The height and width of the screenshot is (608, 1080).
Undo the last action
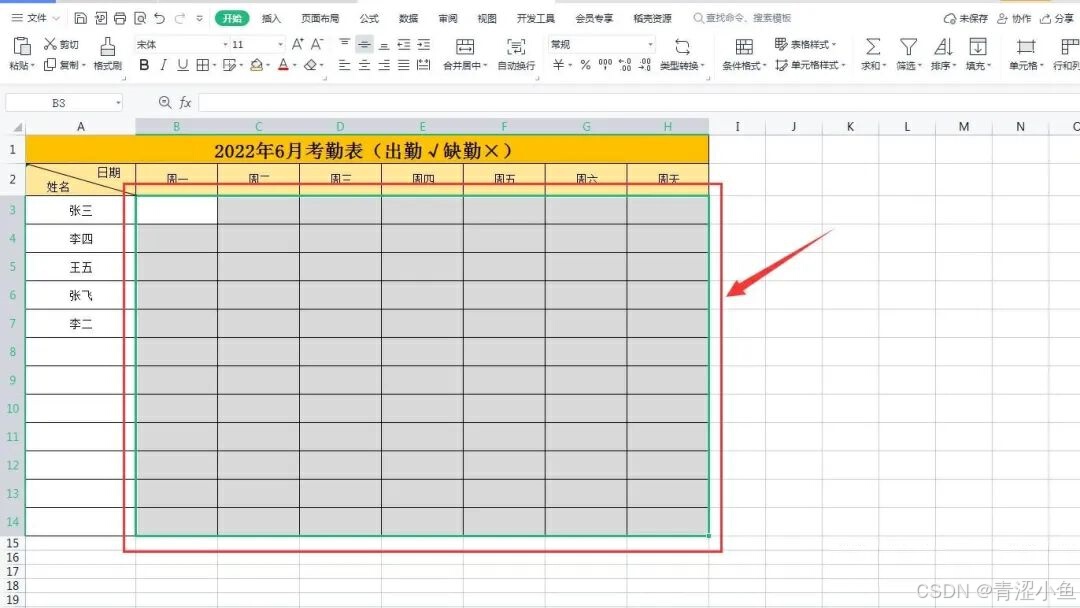[x=160, y=18]
